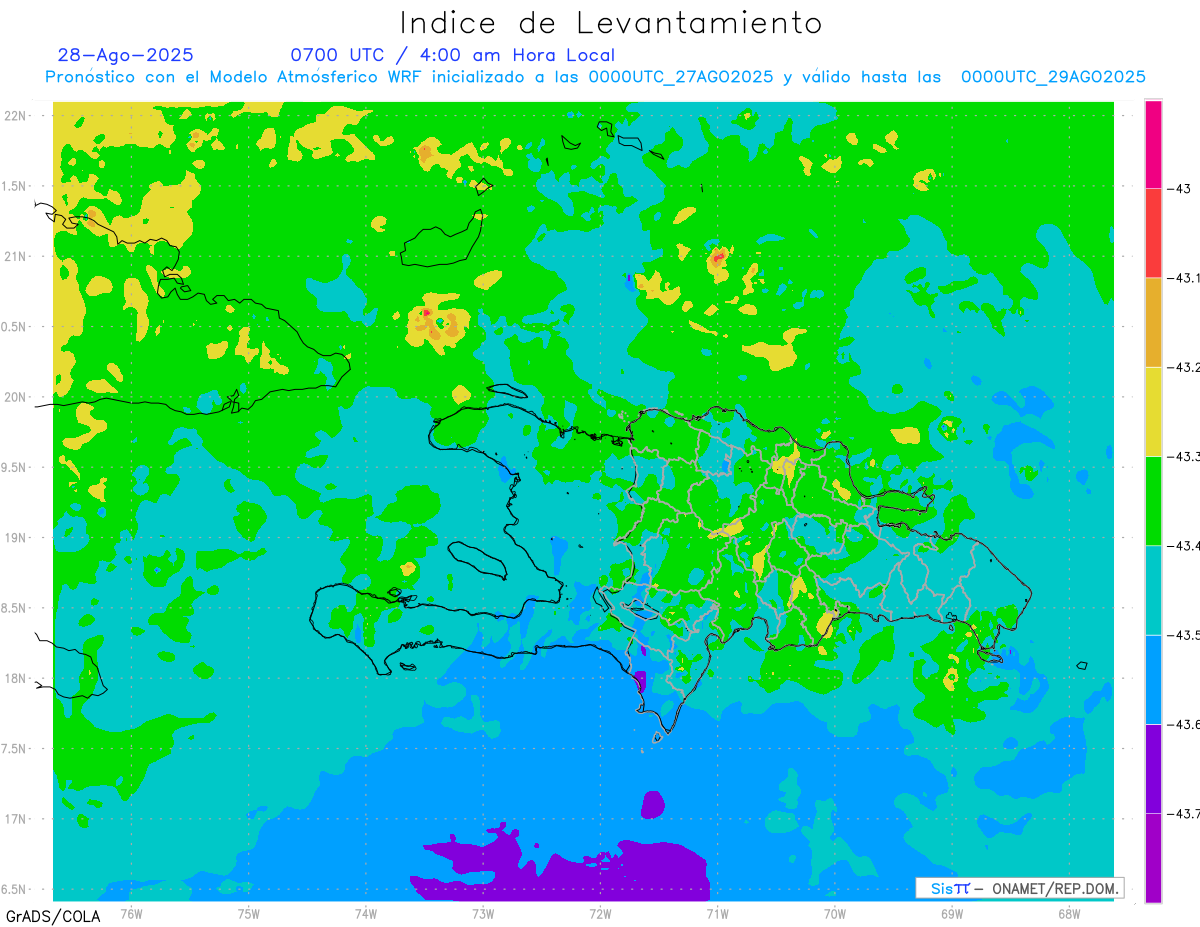Click the '-43.5' colorbar value
The image size is (1200, 927).
[1184, 635]
